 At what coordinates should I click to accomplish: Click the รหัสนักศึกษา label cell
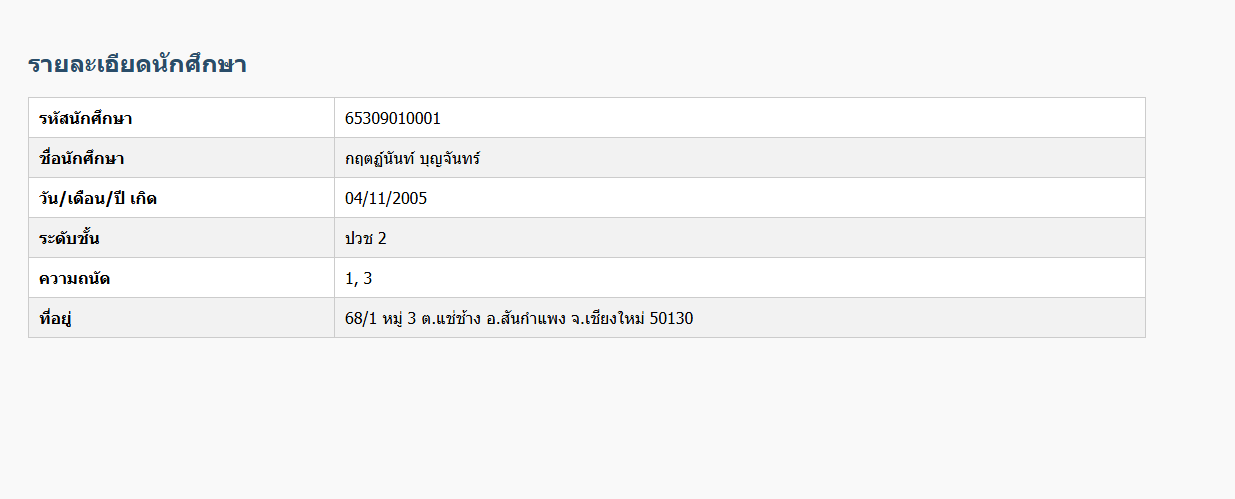click(182, 118)
